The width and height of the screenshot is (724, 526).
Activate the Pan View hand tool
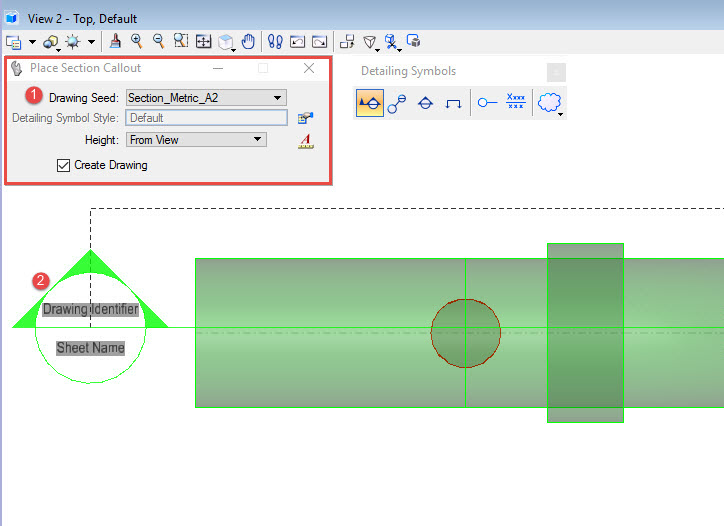click(248, 42)
